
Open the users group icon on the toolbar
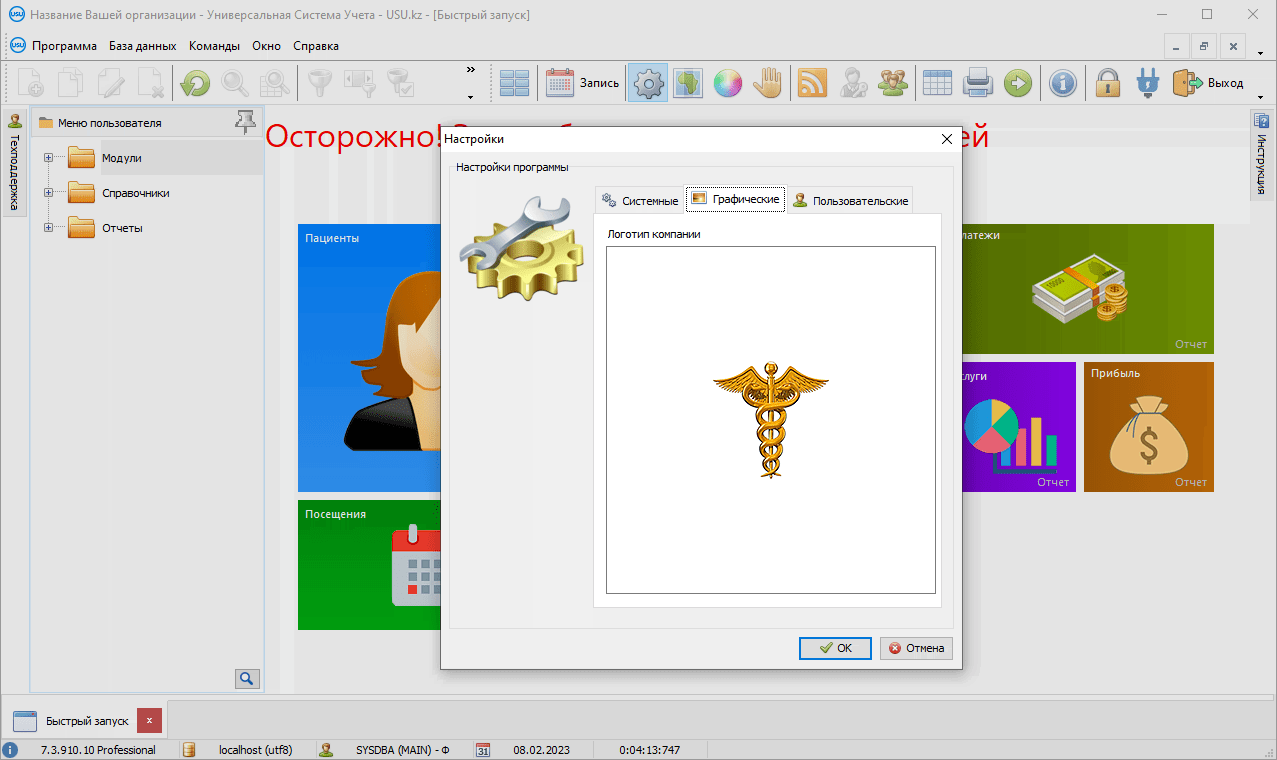point(892,82)
